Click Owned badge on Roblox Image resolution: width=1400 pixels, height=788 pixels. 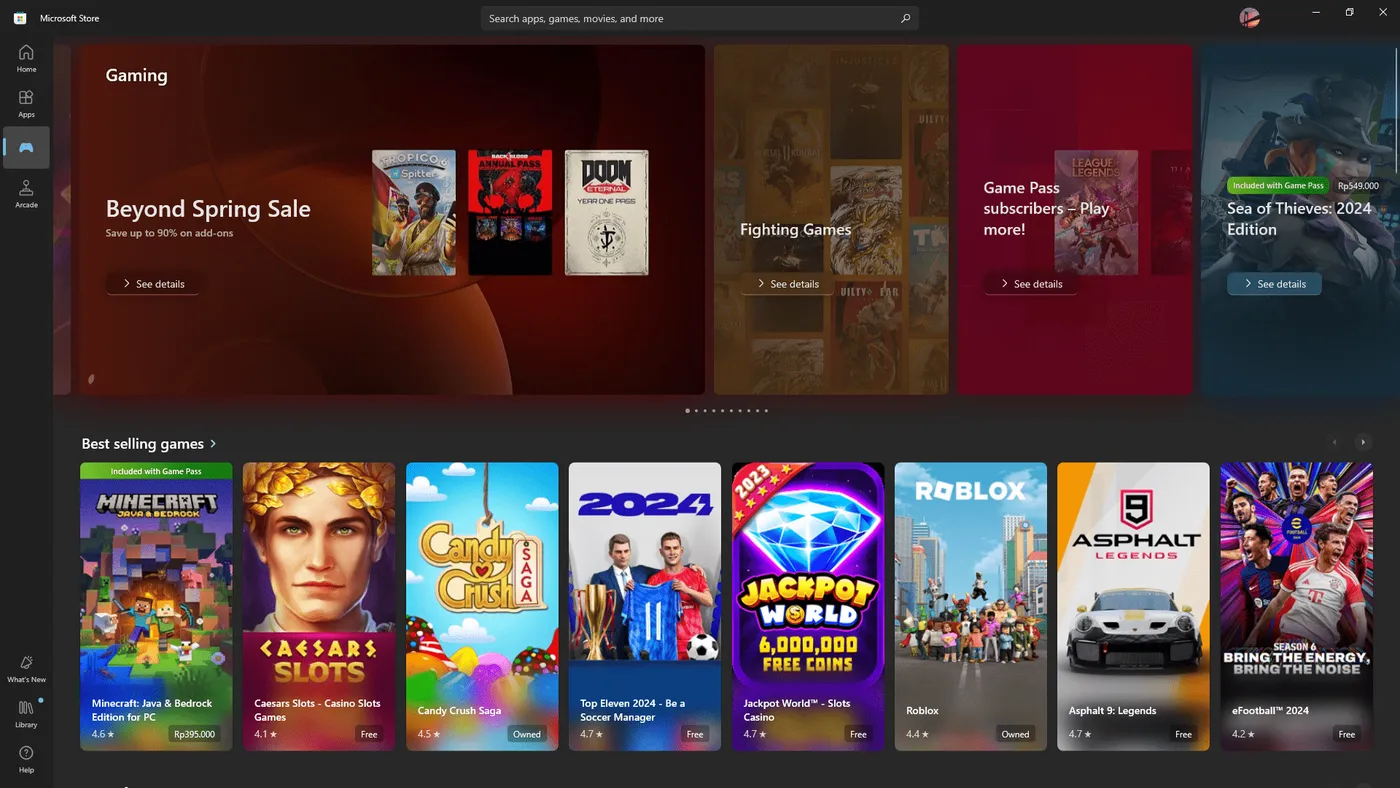[1015, 734]
